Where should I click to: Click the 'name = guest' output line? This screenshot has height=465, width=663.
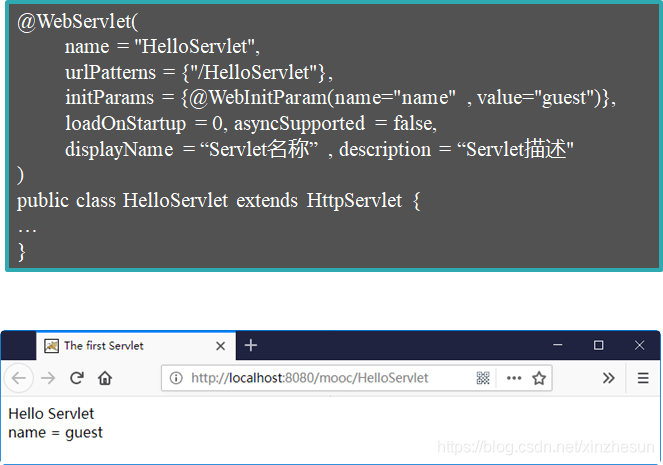click(x=55, y=432)
